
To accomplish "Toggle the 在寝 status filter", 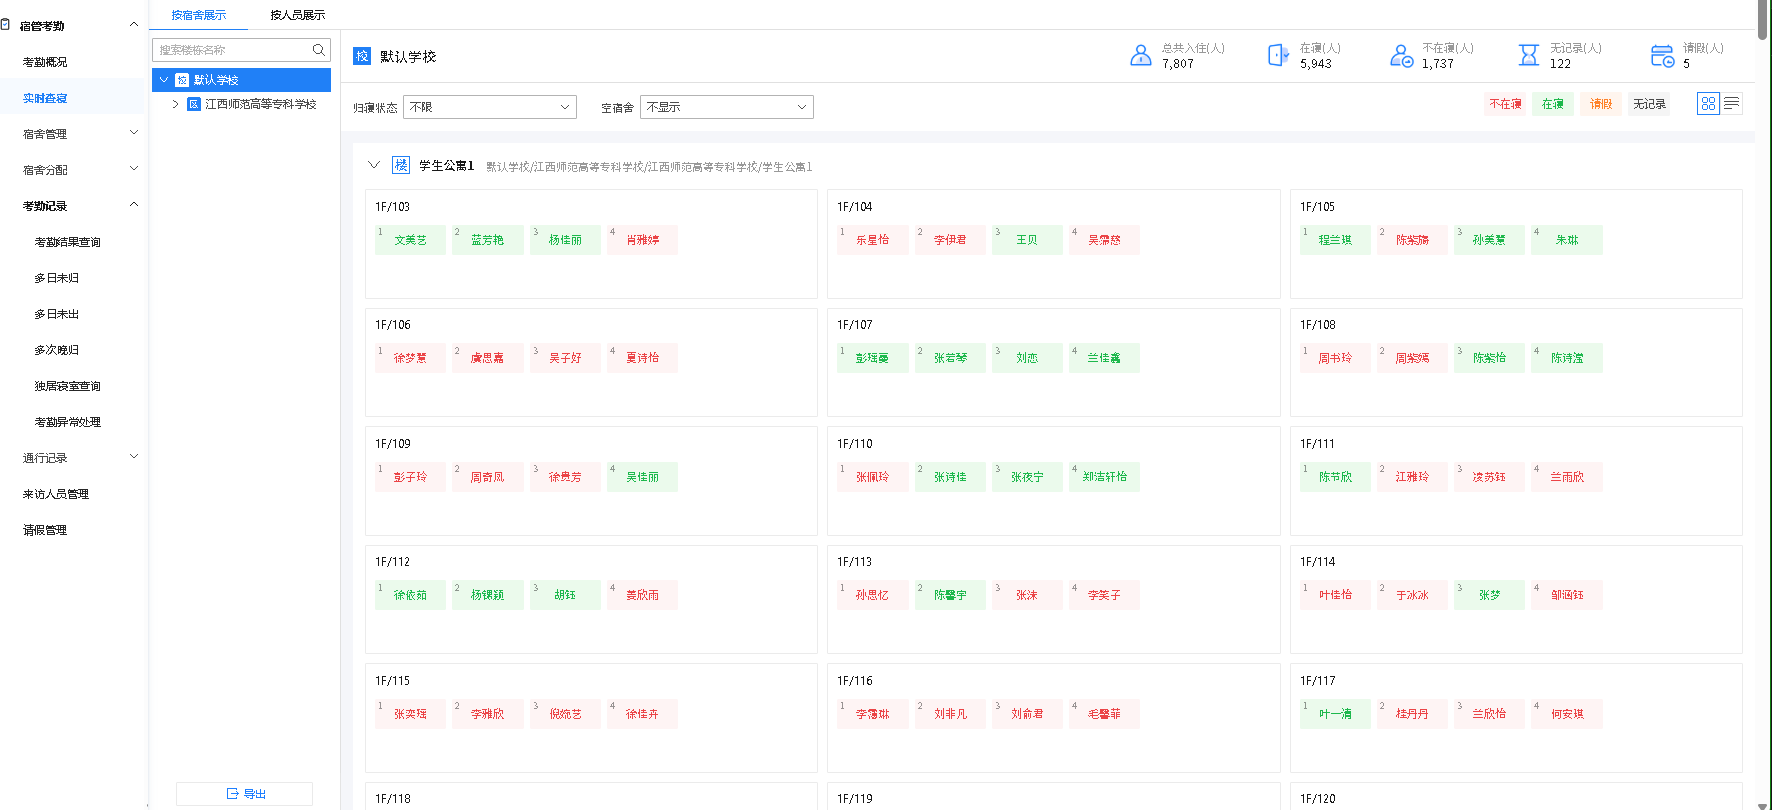I will point(1552,104).
